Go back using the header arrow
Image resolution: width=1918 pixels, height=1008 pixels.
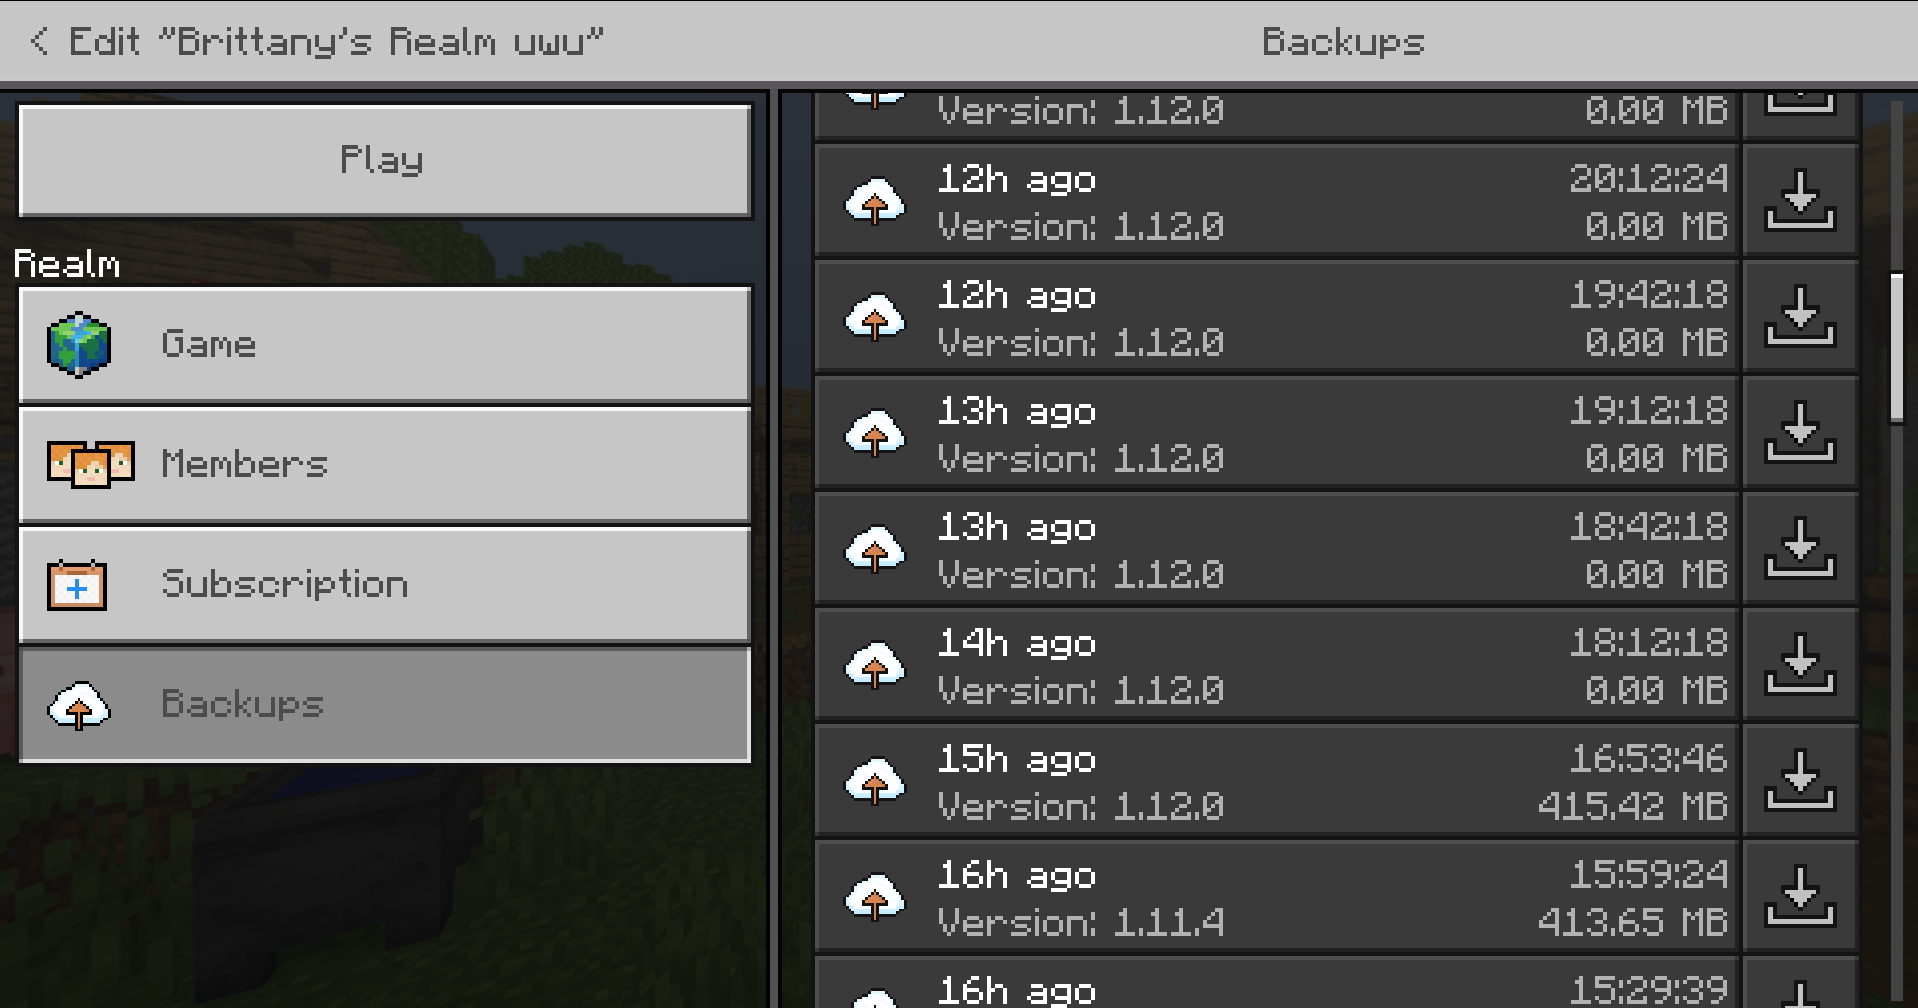point(39,41)
